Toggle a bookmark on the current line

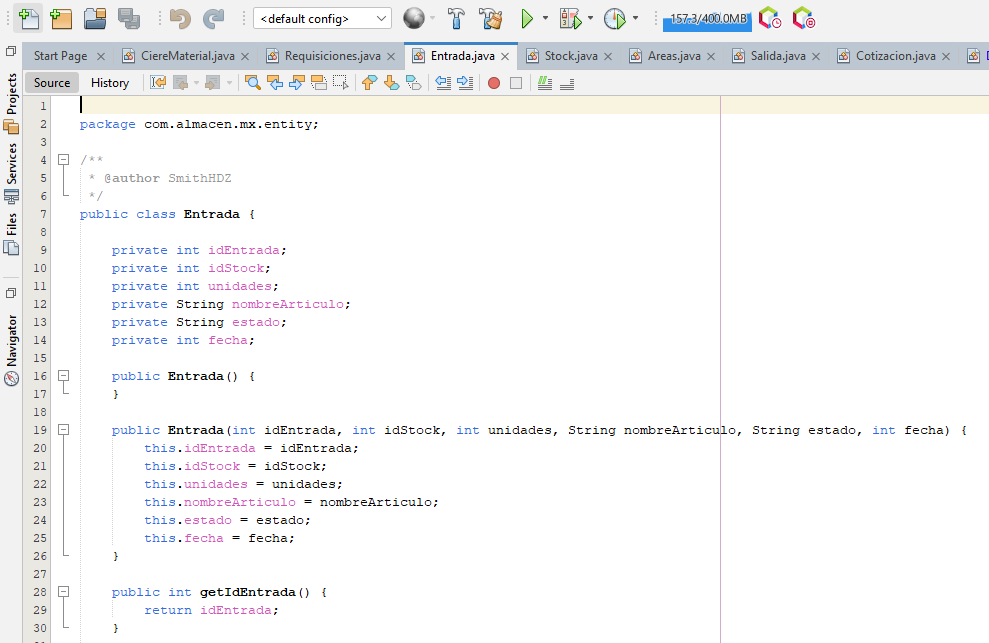coord(414,83)
